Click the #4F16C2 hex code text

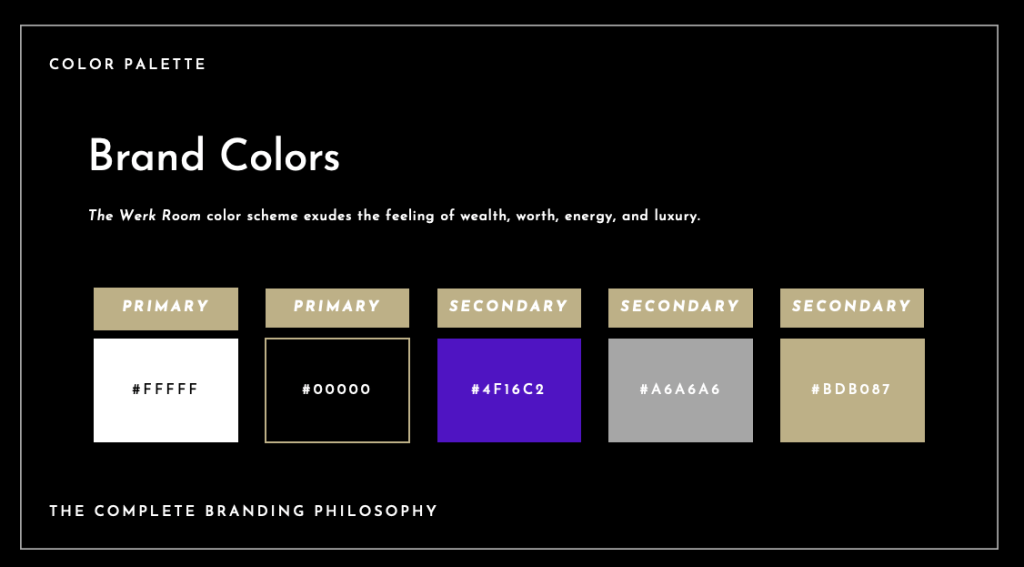pos(509,390)
